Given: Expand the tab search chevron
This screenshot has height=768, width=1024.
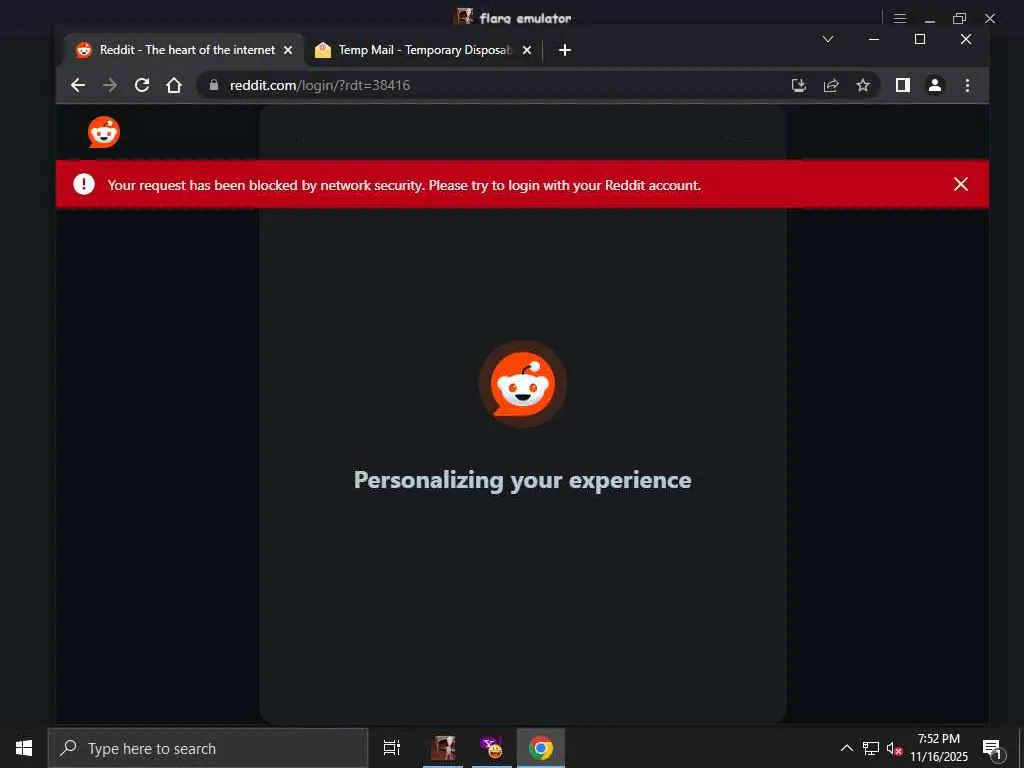Looking at the screenshot, I should [x=827, y=39].
